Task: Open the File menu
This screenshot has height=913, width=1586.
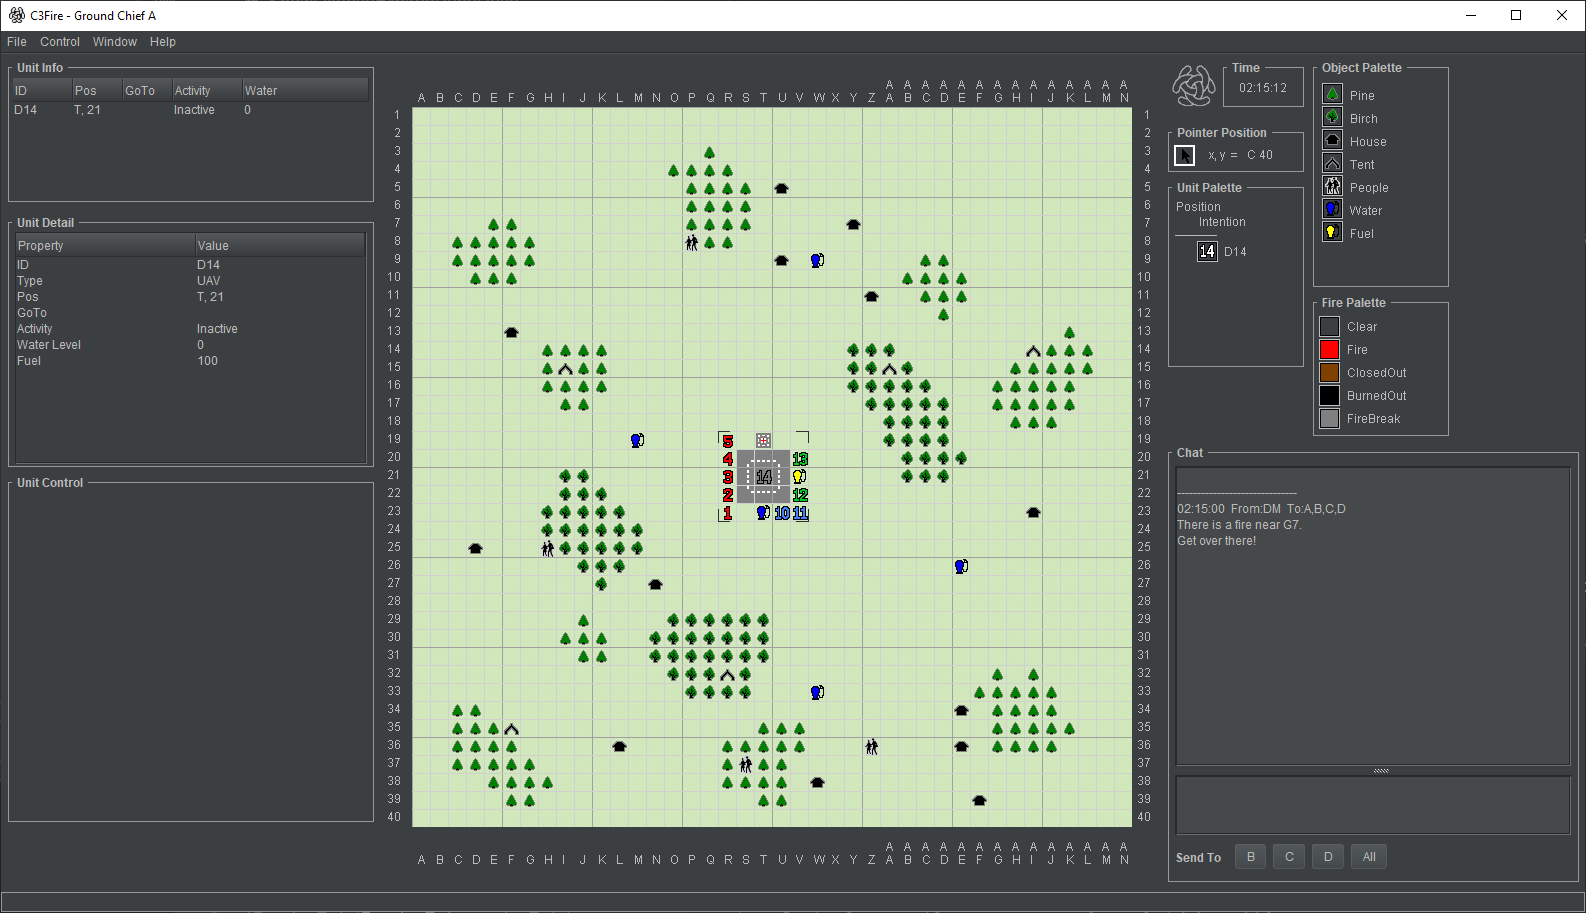Action: [17, 42]
